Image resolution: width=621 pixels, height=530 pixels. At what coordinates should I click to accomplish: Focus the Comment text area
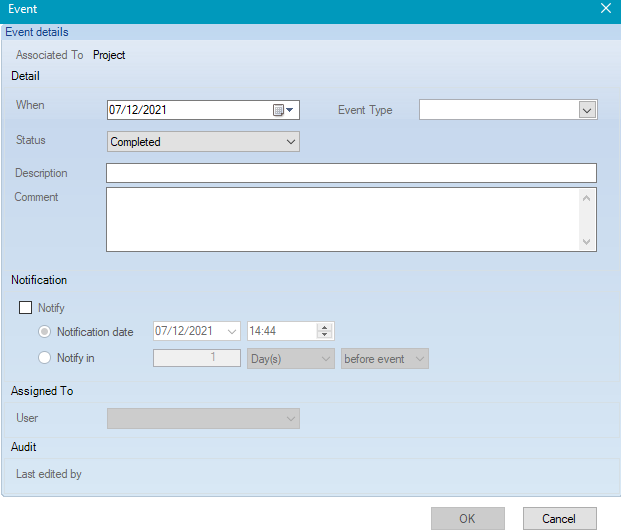coord(340,219)
